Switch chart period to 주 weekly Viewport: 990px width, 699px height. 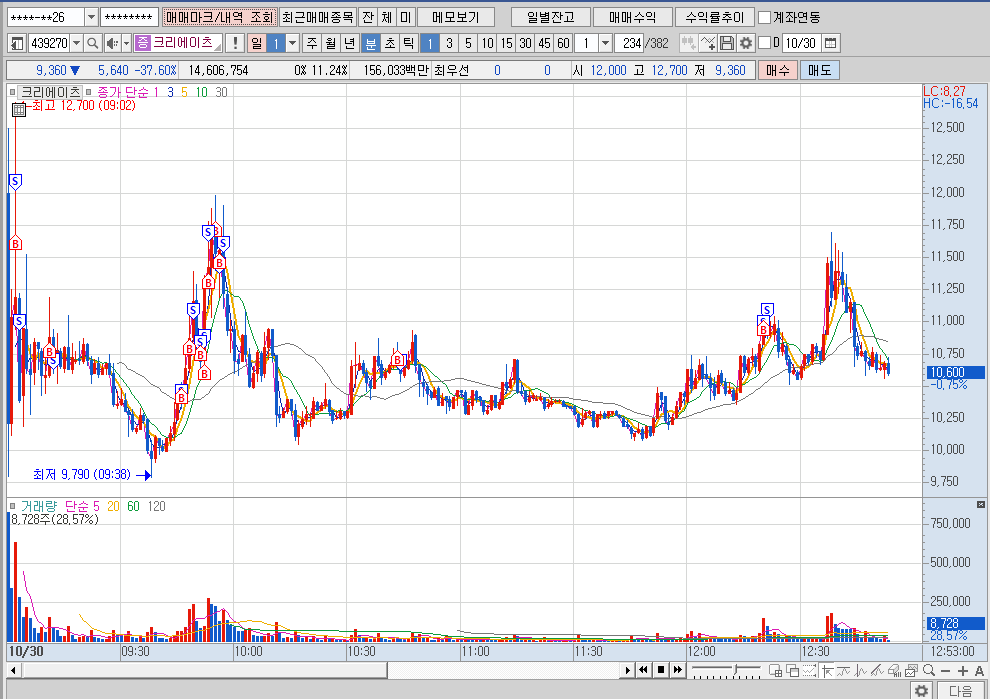(x=312, y=43)
